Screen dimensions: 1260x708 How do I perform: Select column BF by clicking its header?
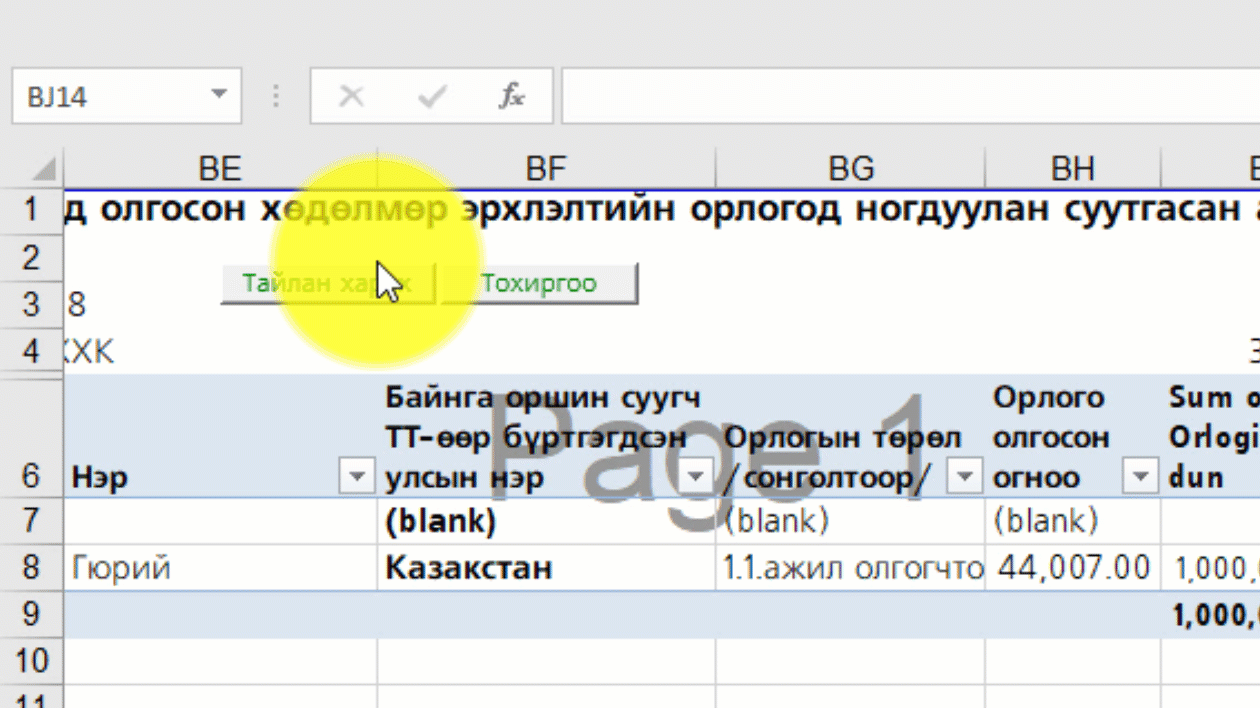pyautogui.click(x=546, y=167)
